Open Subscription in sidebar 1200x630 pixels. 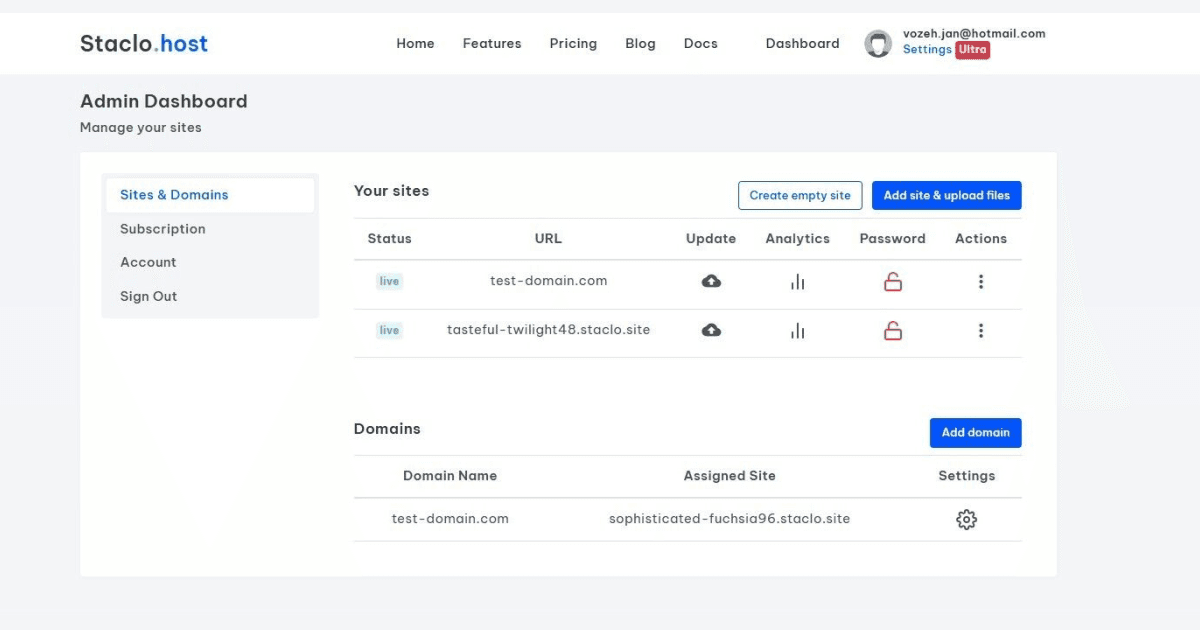(x=163, y=229)
